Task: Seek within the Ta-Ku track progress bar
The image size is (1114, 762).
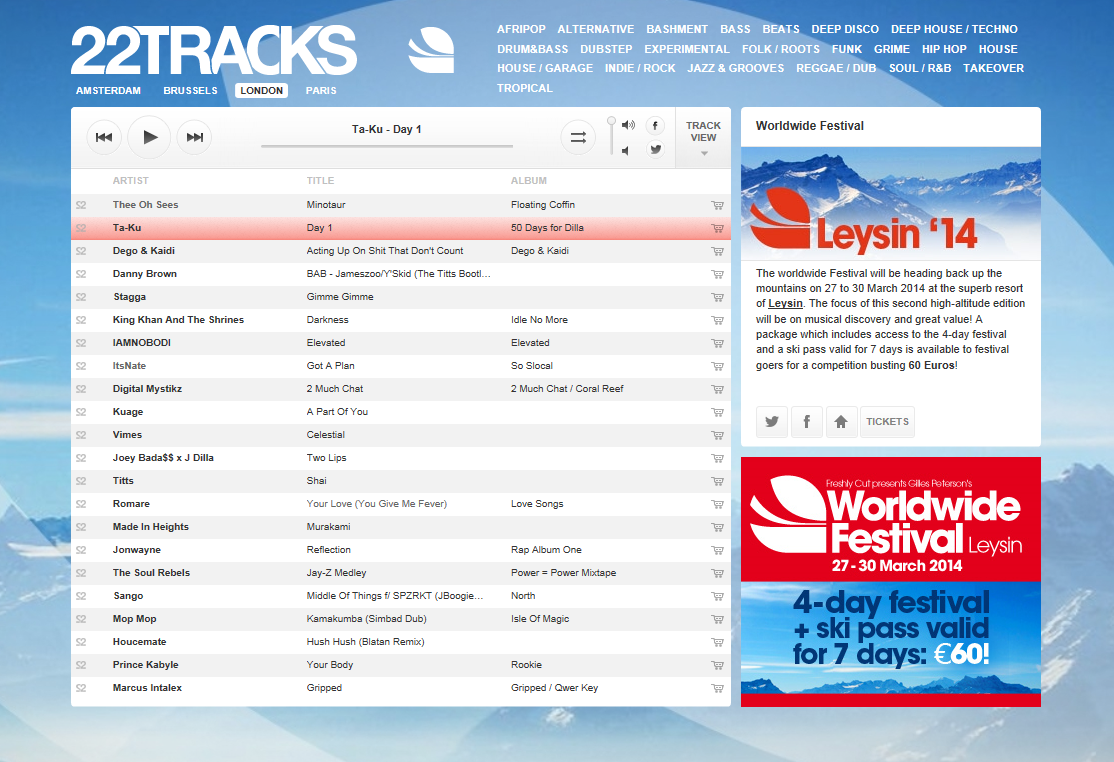Action: tap(387, 146)
